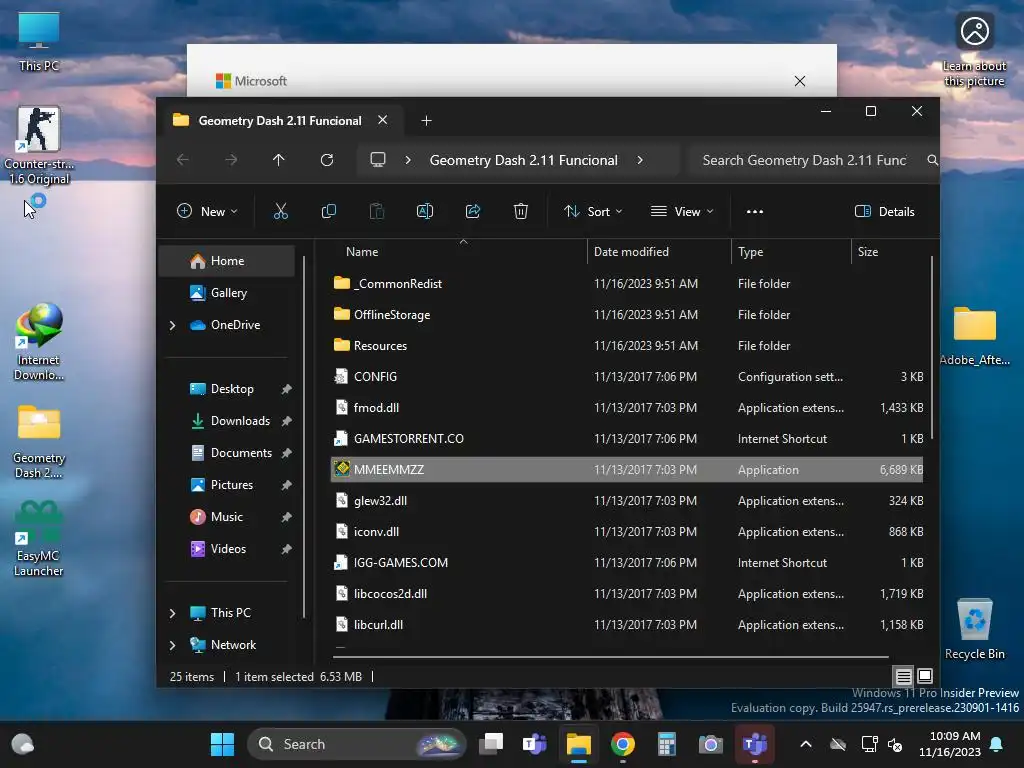Select Gallery in the navigation pane

[x=227, y=293]
